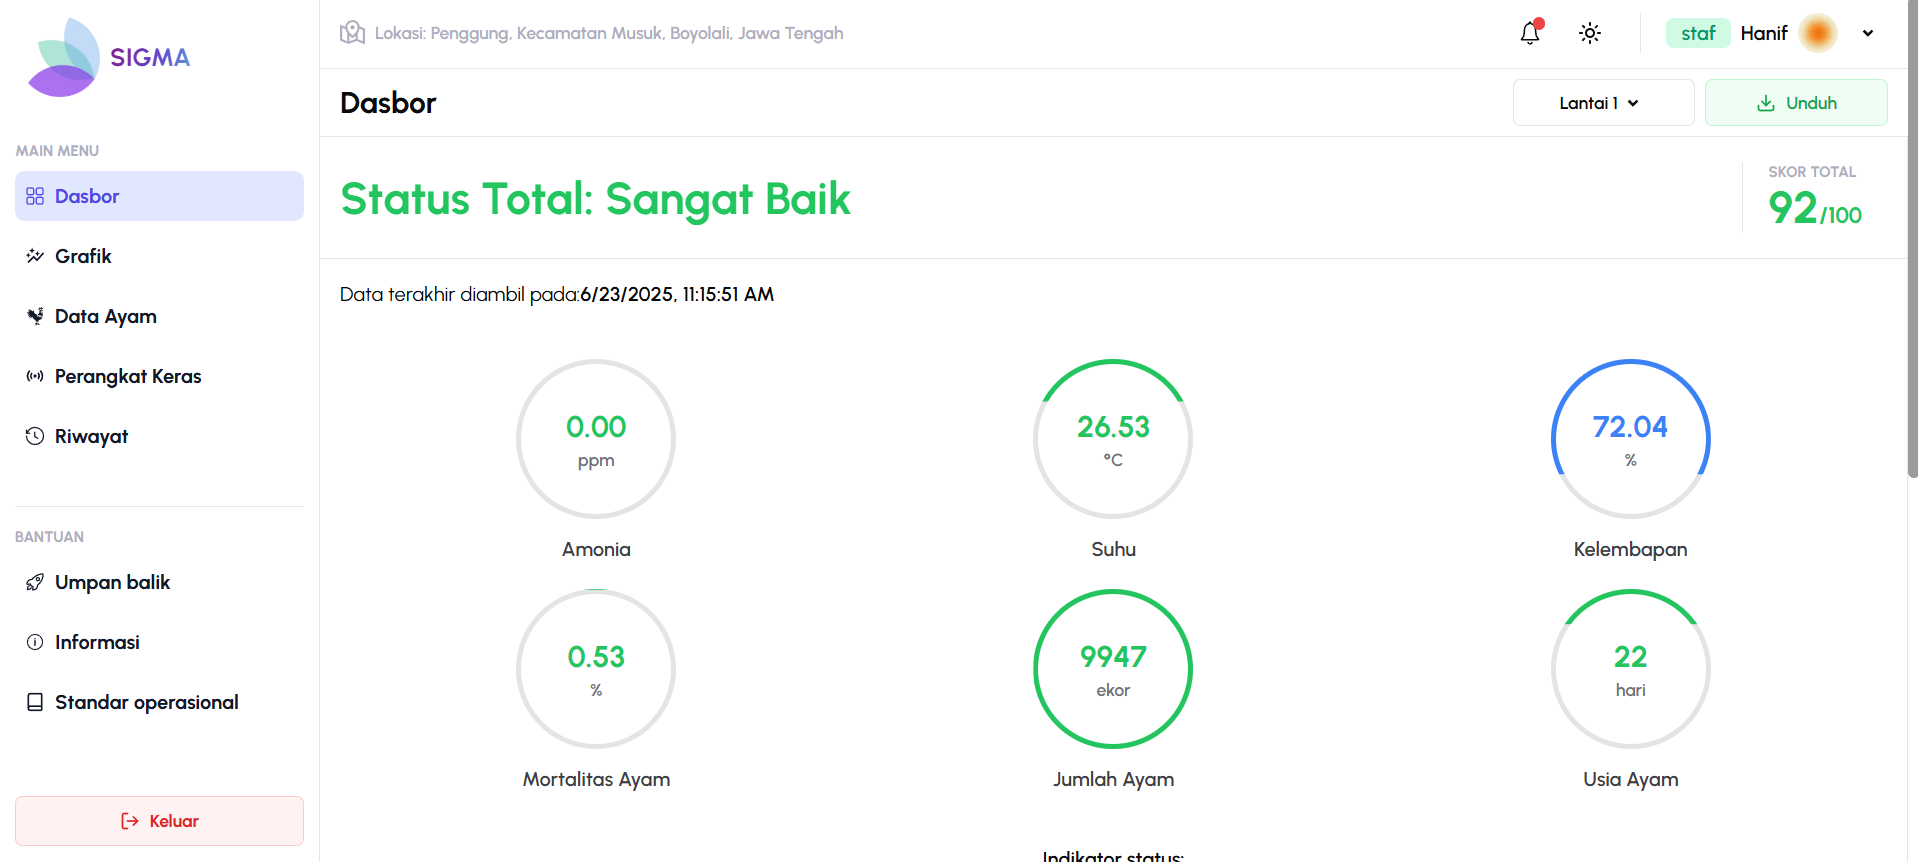
Task: Click the Amonia 0.00 ppm gauge
Action: pos(596,439)
